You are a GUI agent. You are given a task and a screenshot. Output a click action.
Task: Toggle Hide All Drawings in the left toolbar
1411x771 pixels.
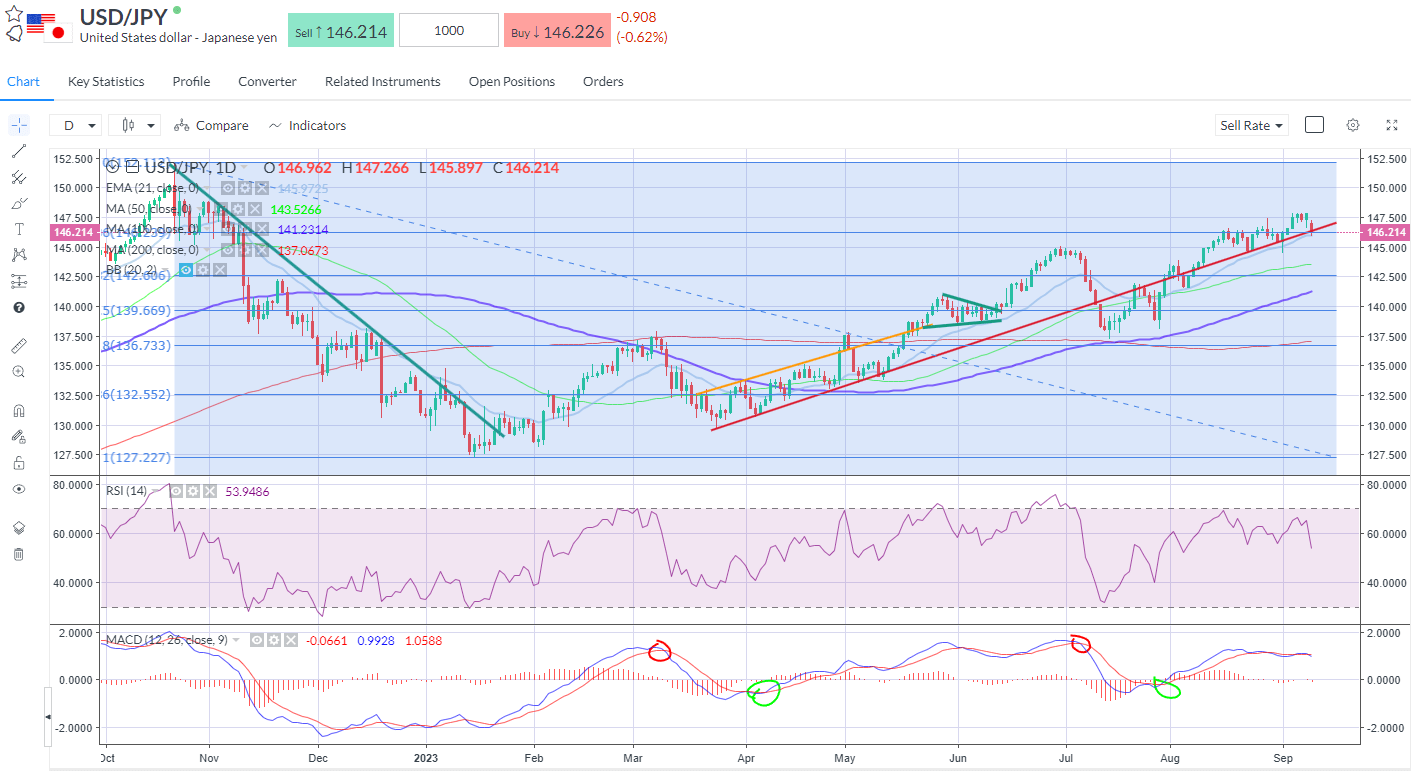[x=18, y=489]
